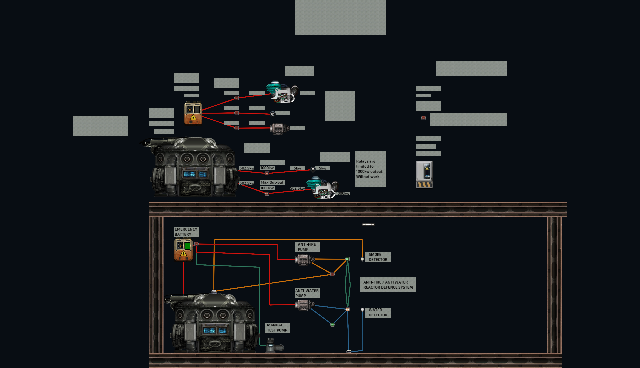Select the wide two-line label between the two detectors
The width and height of the screenshot is (640, 368).
click(x=388, y=285)
